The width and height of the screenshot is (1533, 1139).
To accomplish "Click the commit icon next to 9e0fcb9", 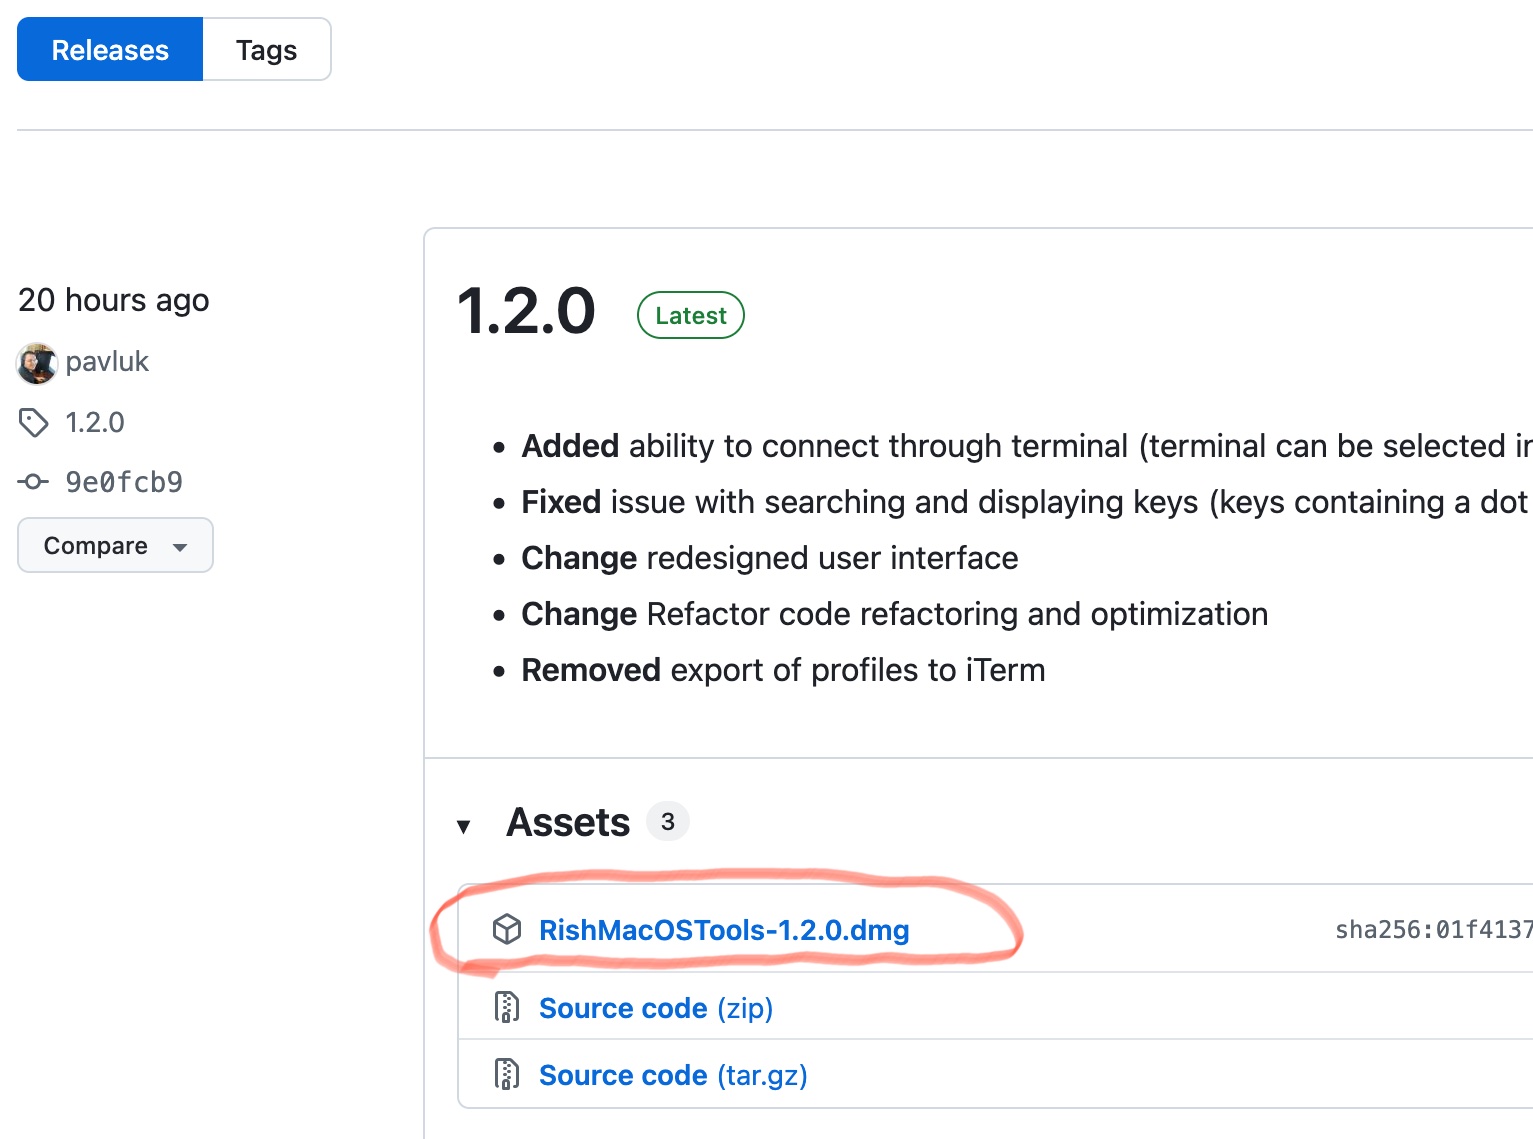I will [33, 482].
